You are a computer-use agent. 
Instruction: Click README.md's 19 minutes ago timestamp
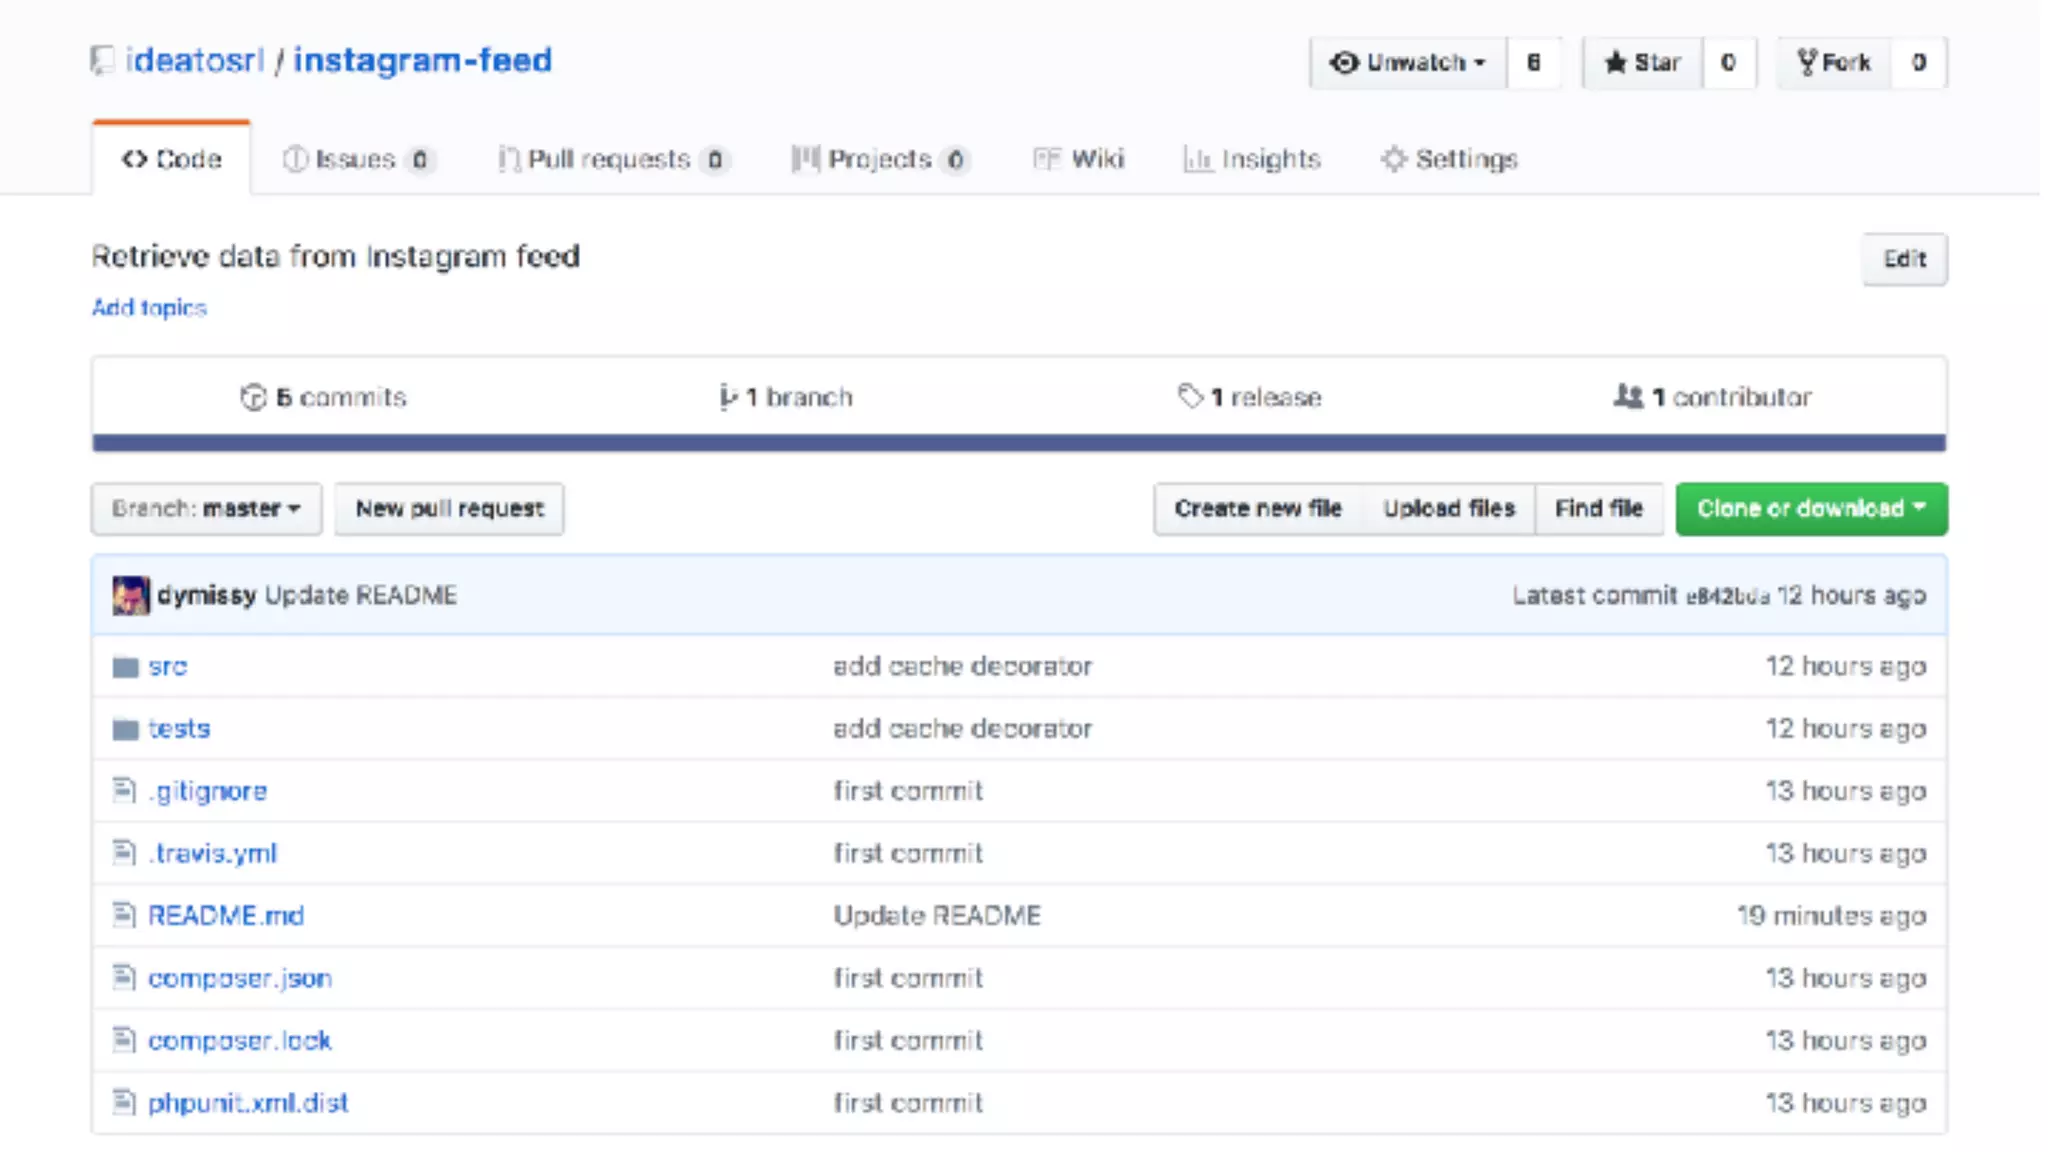1831,916
